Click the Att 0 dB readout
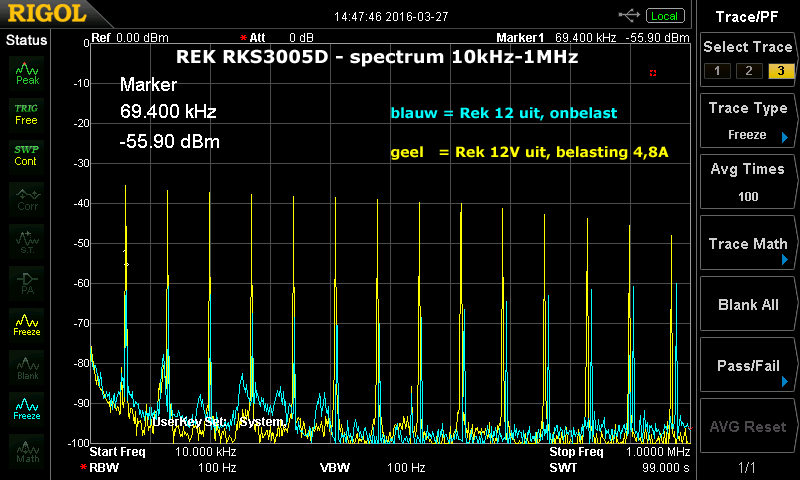 point(276,38)
